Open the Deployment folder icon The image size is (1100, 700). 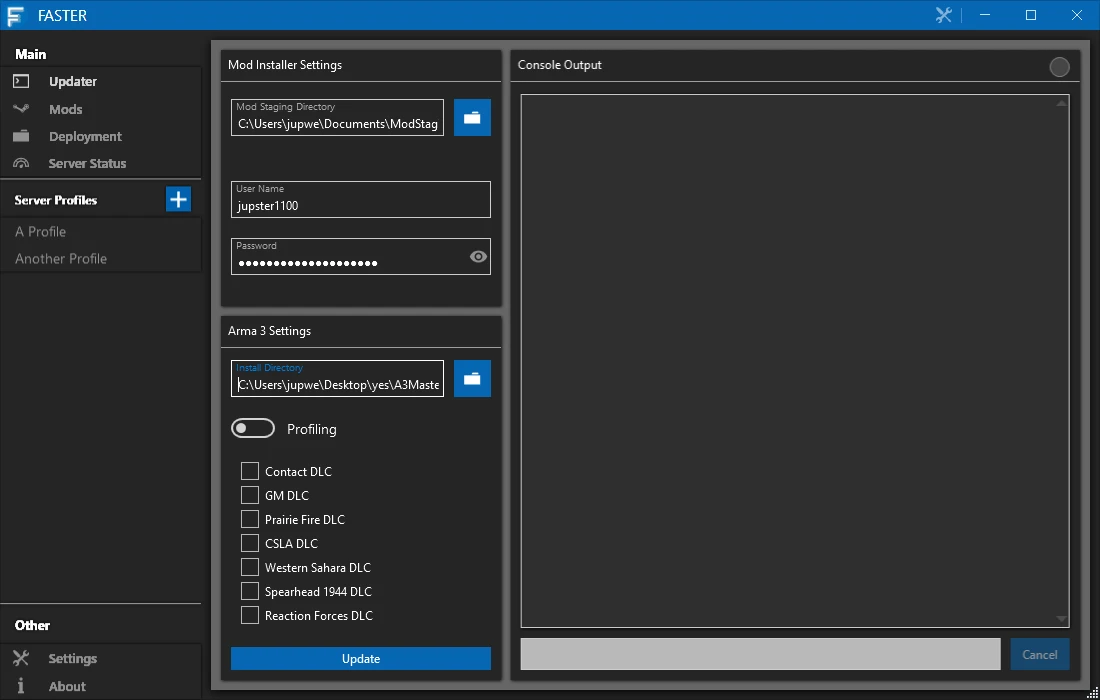[x=21, y=136]
